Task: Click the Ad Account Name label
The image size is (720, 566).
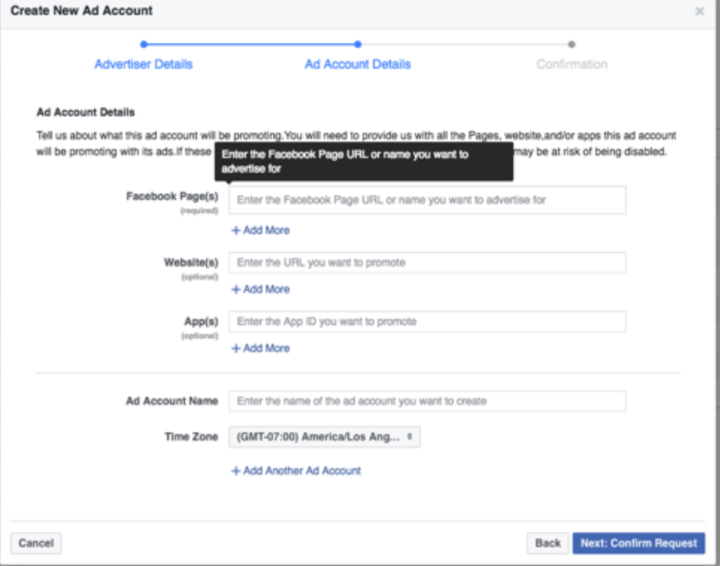Action: (x=172, y=401)
